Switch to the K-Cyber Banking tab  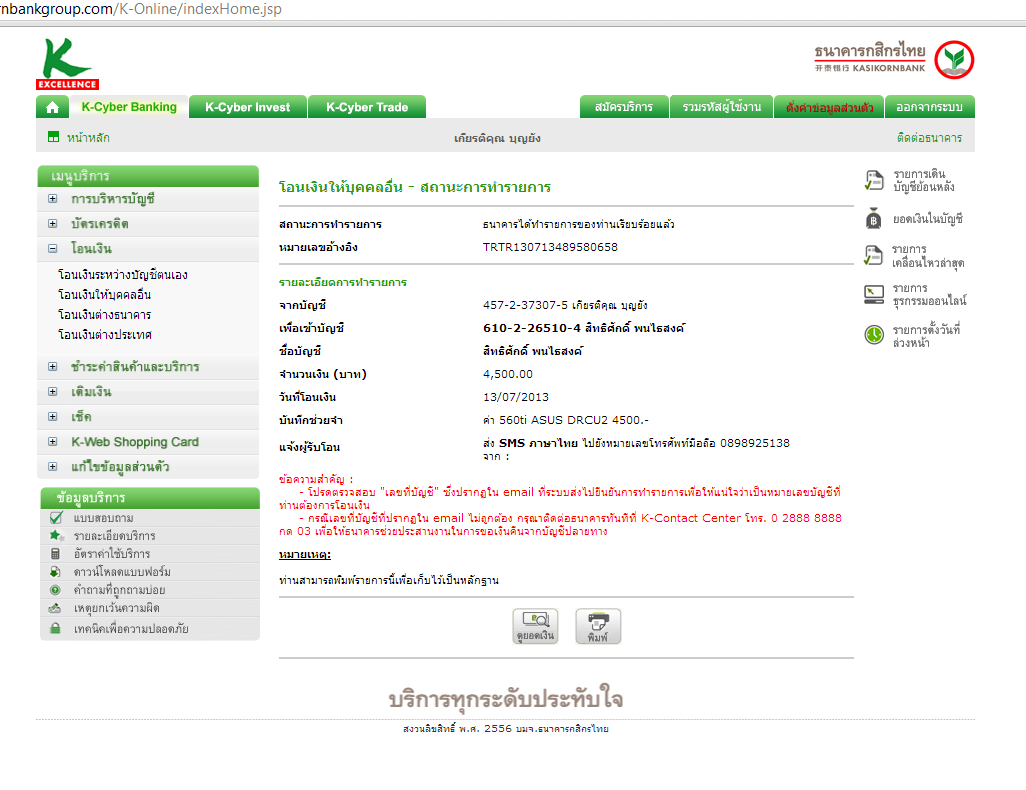[x=129, y=107]
